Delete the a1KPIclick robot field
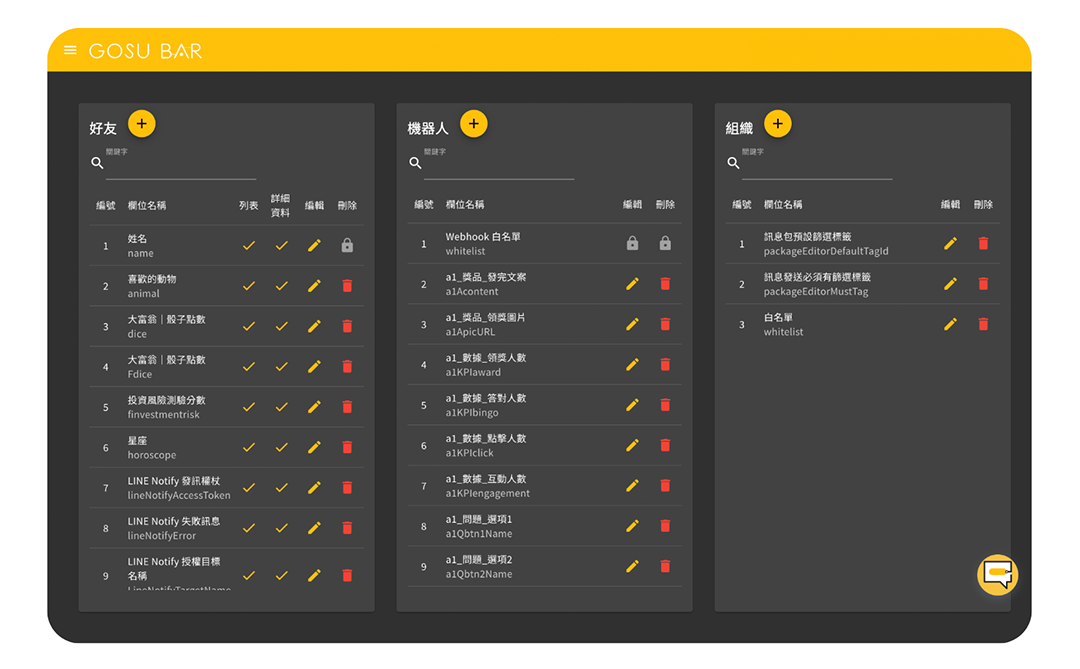 [x=665, y=446]
